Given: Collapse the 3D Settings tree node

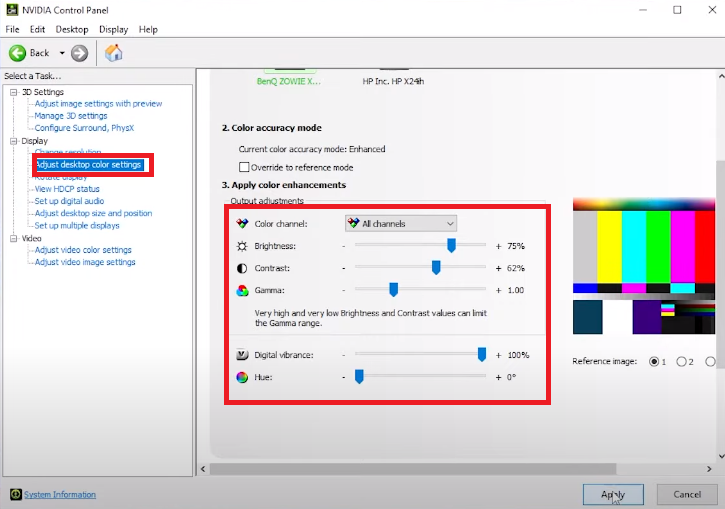Looking at the screenshot, I should (x=14, y=92).
